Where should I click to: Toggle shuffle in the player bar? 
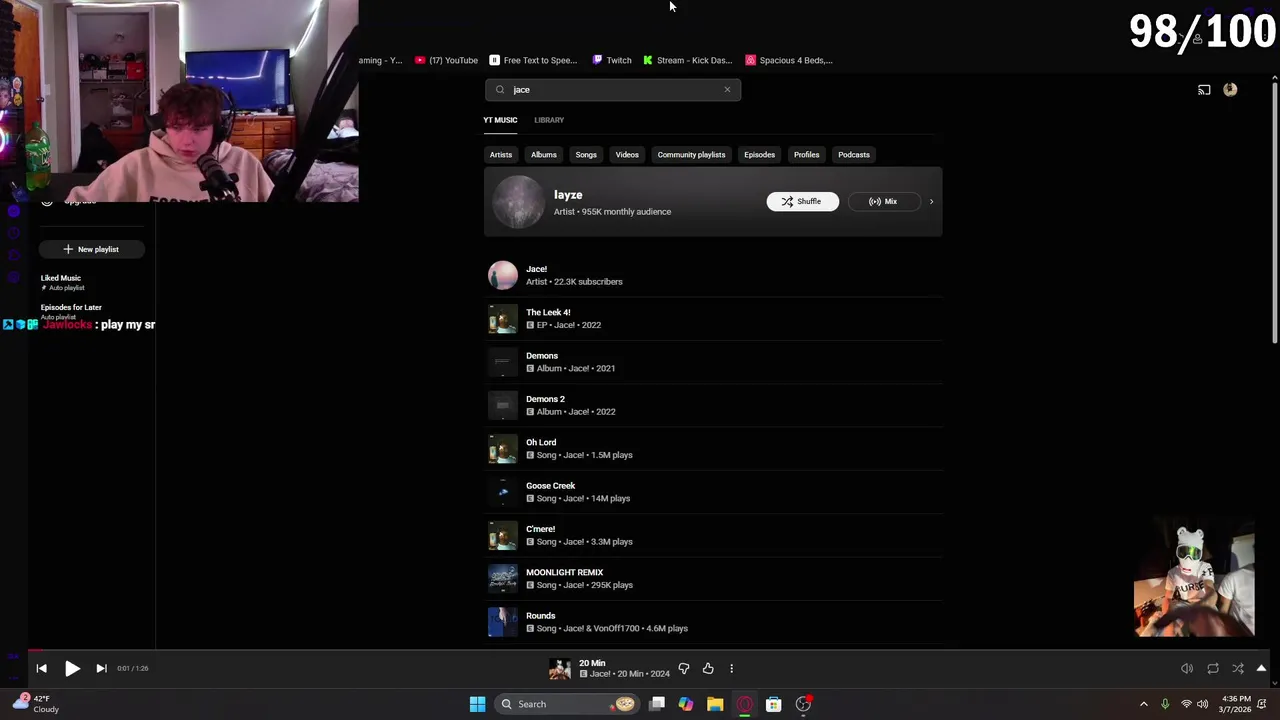click(1238, 668)
